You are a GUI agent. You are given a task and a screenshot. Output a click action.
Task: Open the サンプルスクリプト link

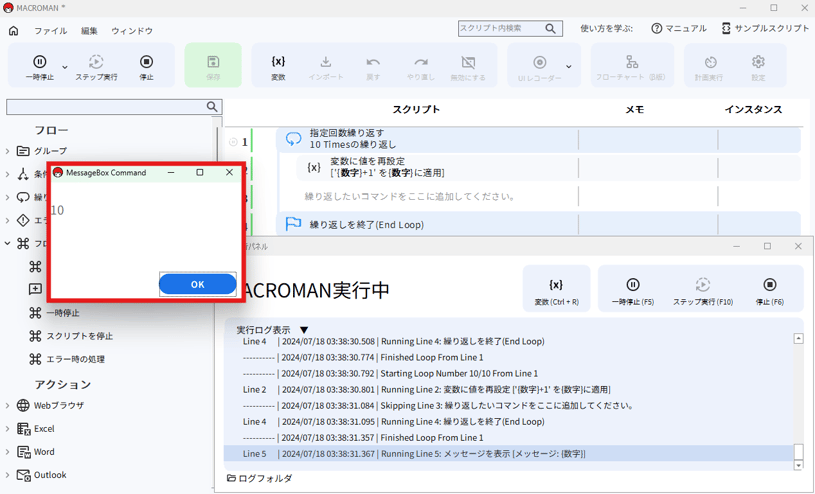point(766,29)
